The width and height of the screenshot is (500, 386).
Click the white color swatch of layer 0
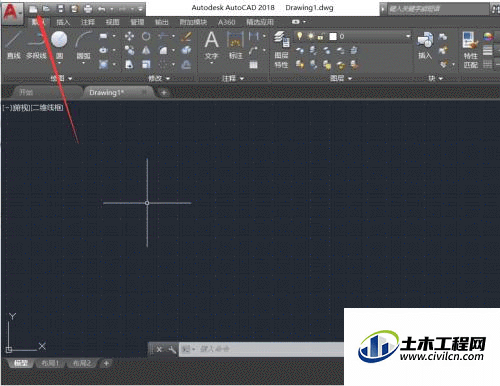[x=333, y=36]
